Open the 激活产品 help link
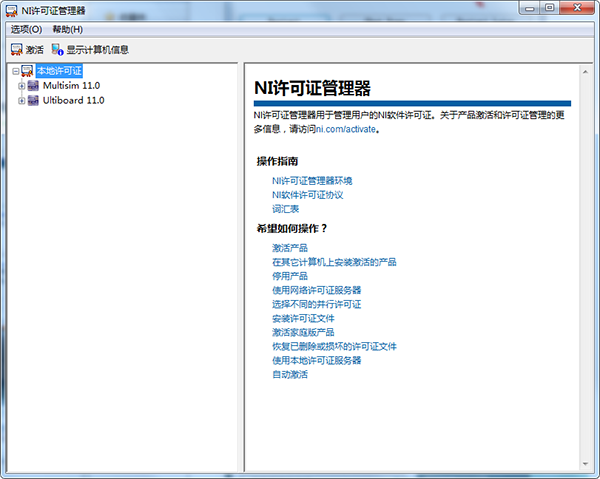 point(290,248)
